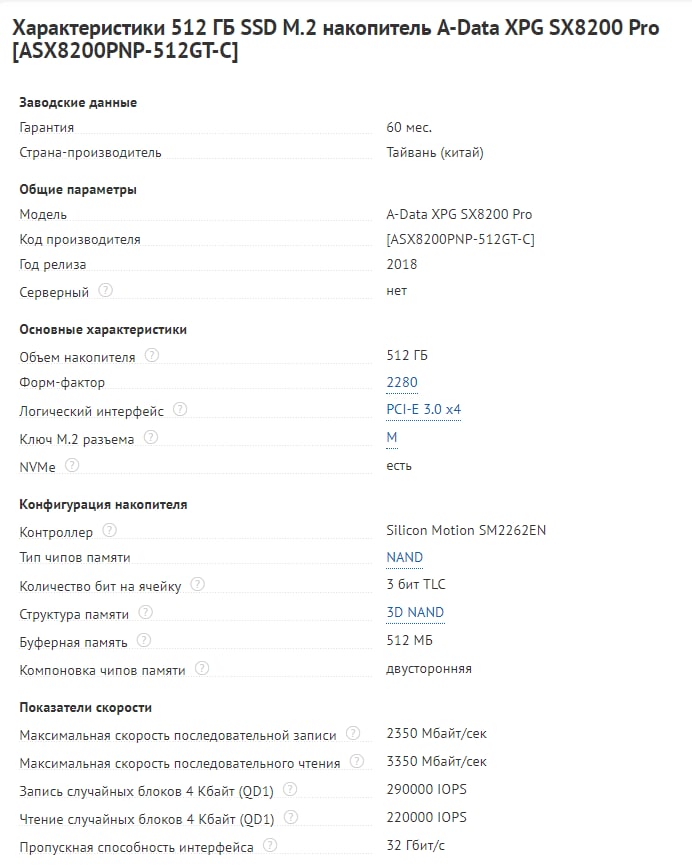Follow the PCI-E 3.0 x4 link
The image size is (692, 868).
[423, 409]
